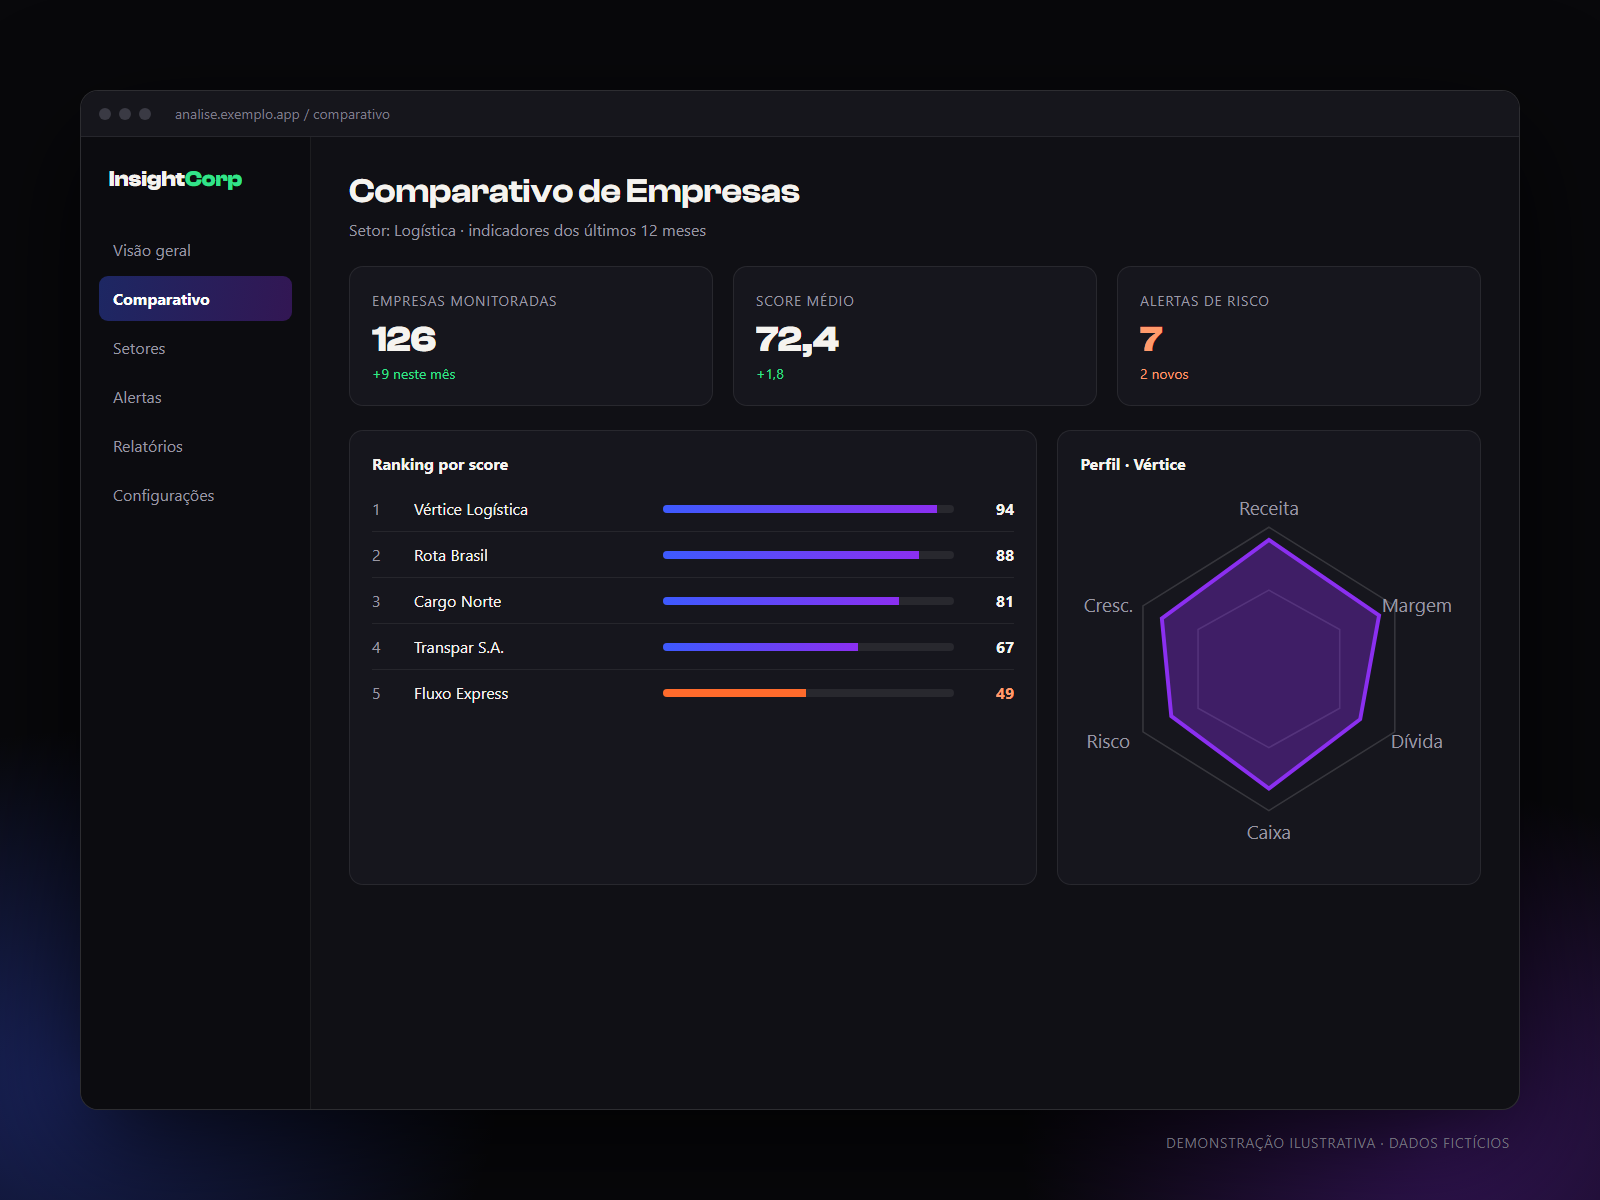Click the Caixa radar axis label
The height and width of the screenshot is (1200, 1600).
click(1269, 832)
